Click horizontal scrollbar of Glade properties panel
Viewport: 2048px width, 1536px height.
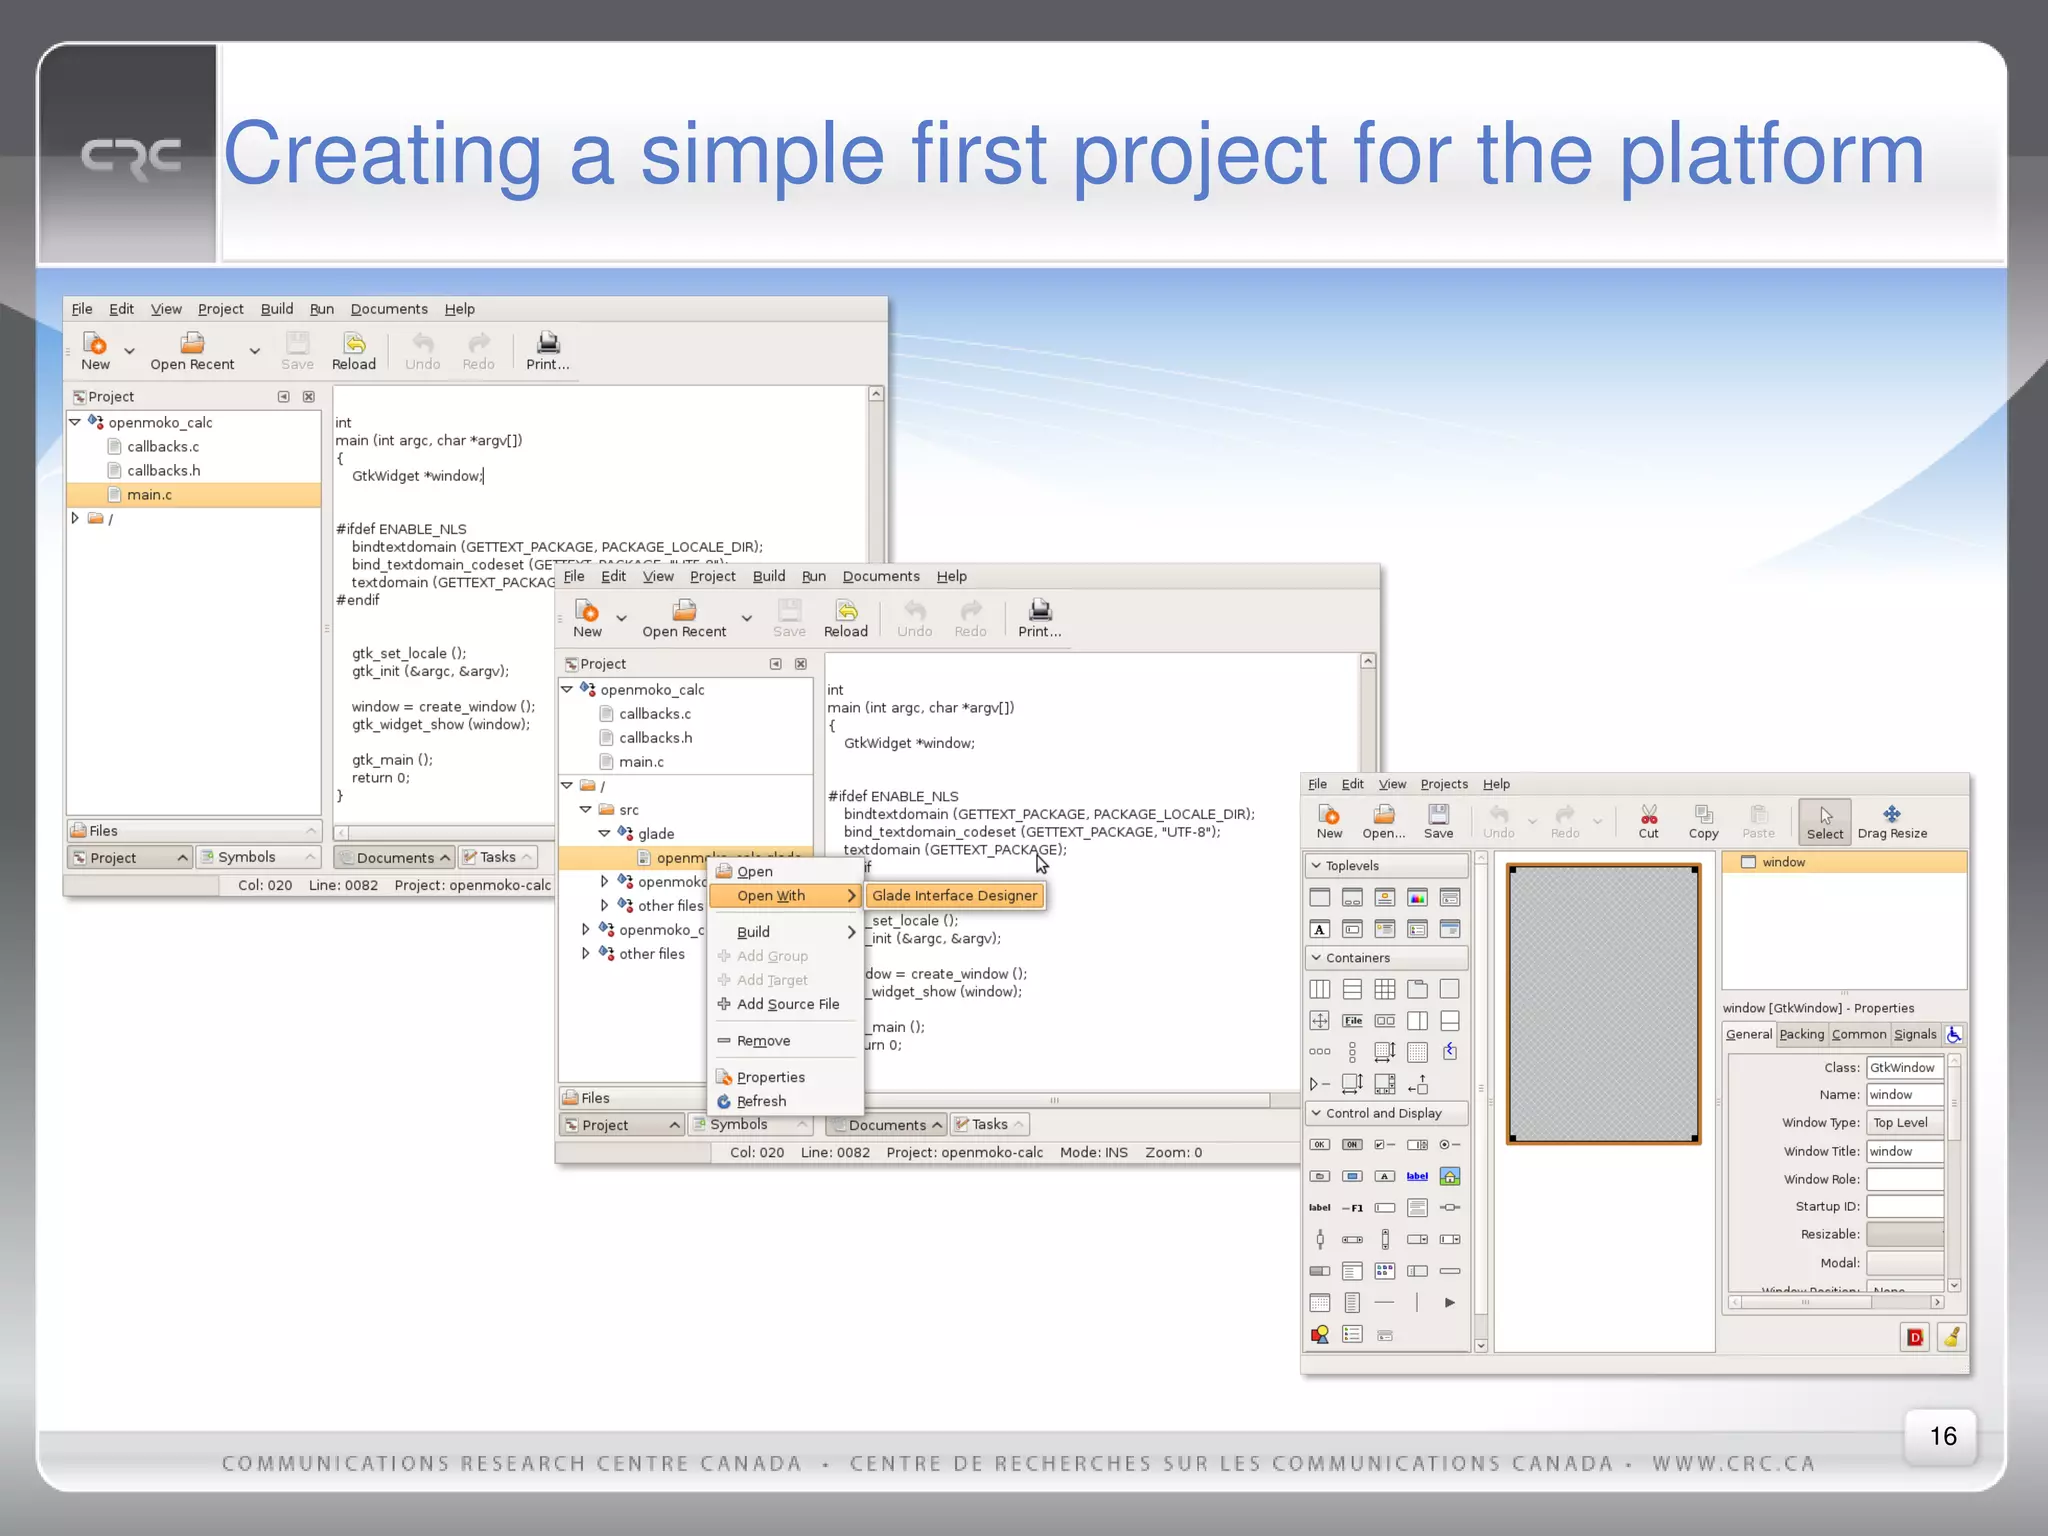tap(1836, 1302)
